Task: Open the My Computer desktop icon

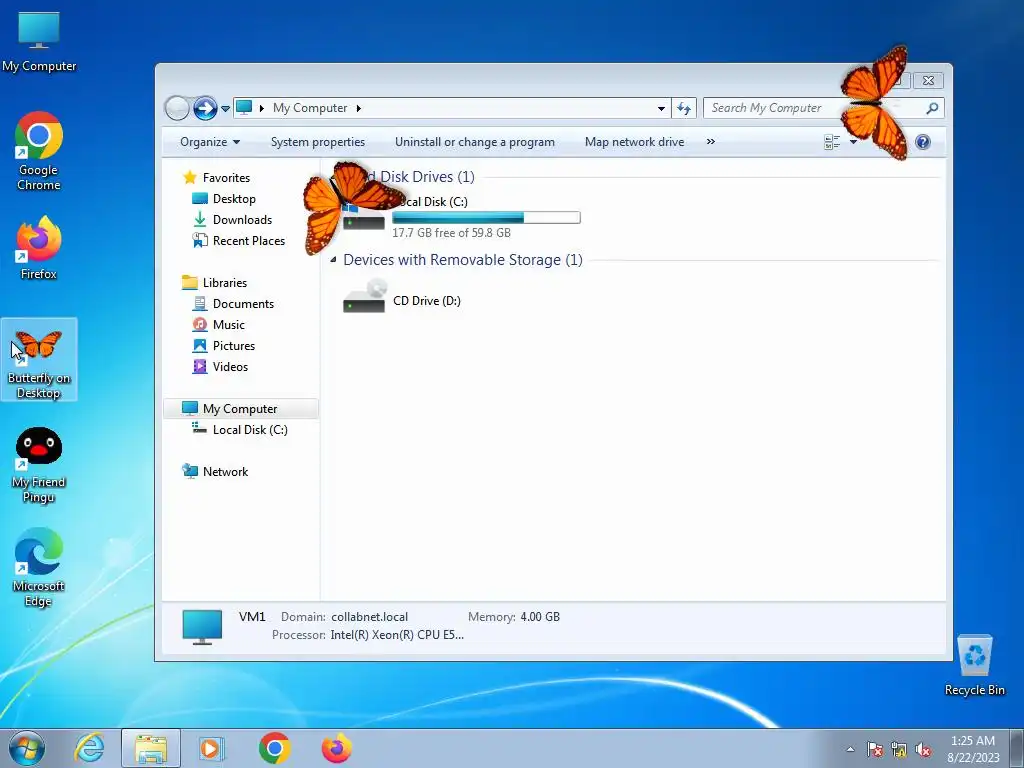Action: 39,42
